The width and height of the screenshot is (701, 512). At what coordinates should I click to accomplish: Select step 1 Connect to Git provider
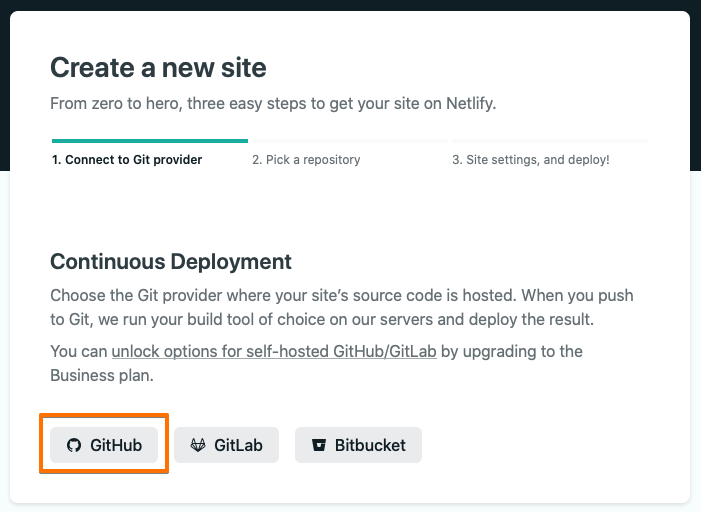pos(127,160)
